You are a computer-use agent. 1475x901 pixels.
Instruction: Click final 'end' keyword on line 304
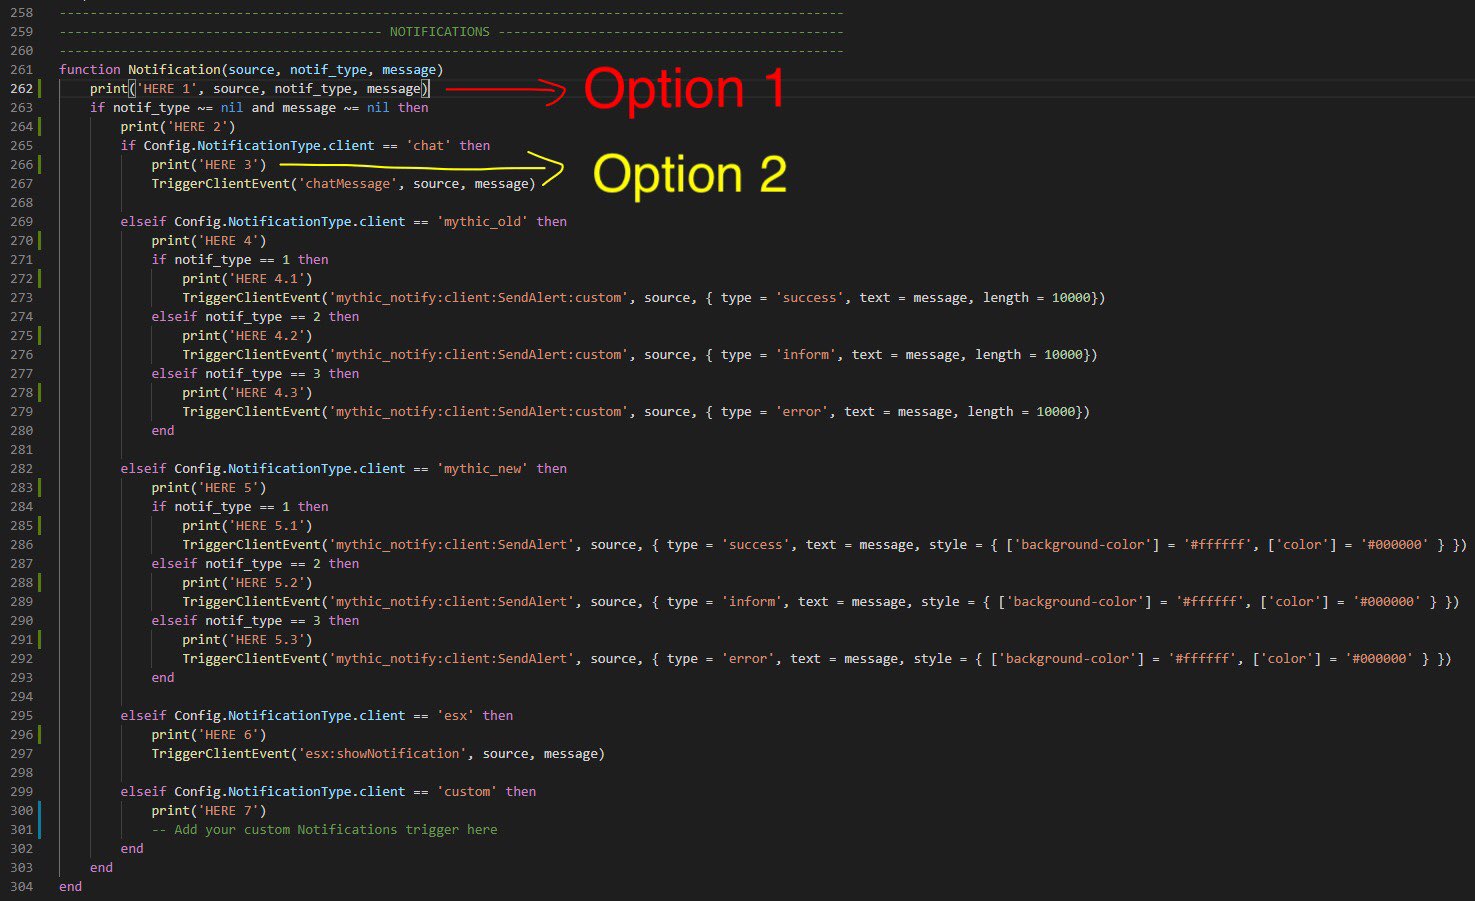point(70,886)
